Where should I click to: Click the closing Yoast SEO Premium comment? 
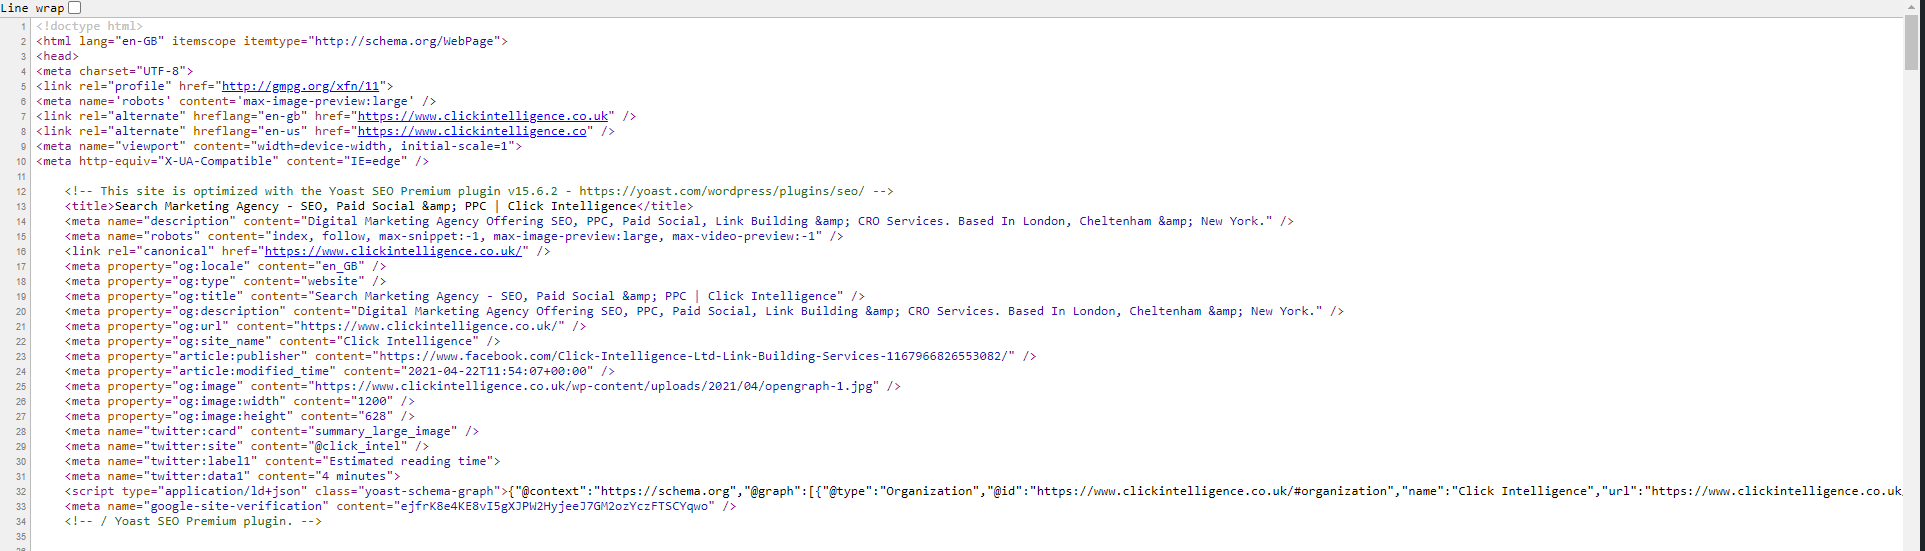(x=193, y=521)
